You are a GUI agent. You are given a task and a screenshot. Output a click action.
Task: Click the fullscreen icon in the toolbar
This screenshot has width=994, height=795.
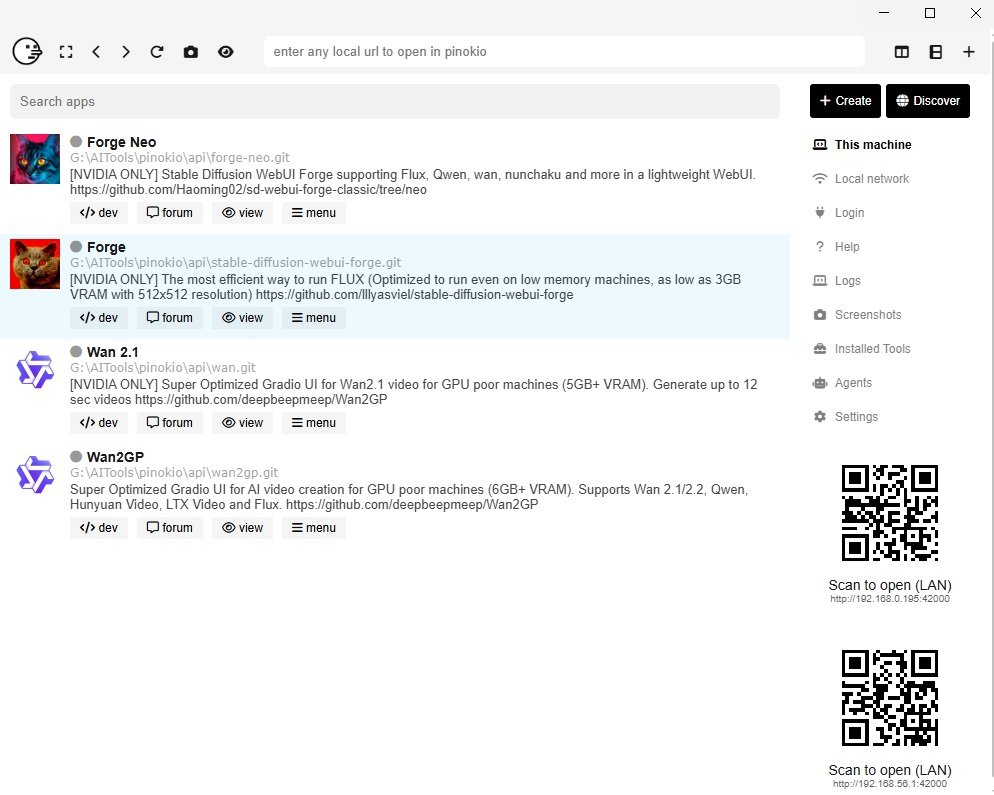[x=66, y=52]
